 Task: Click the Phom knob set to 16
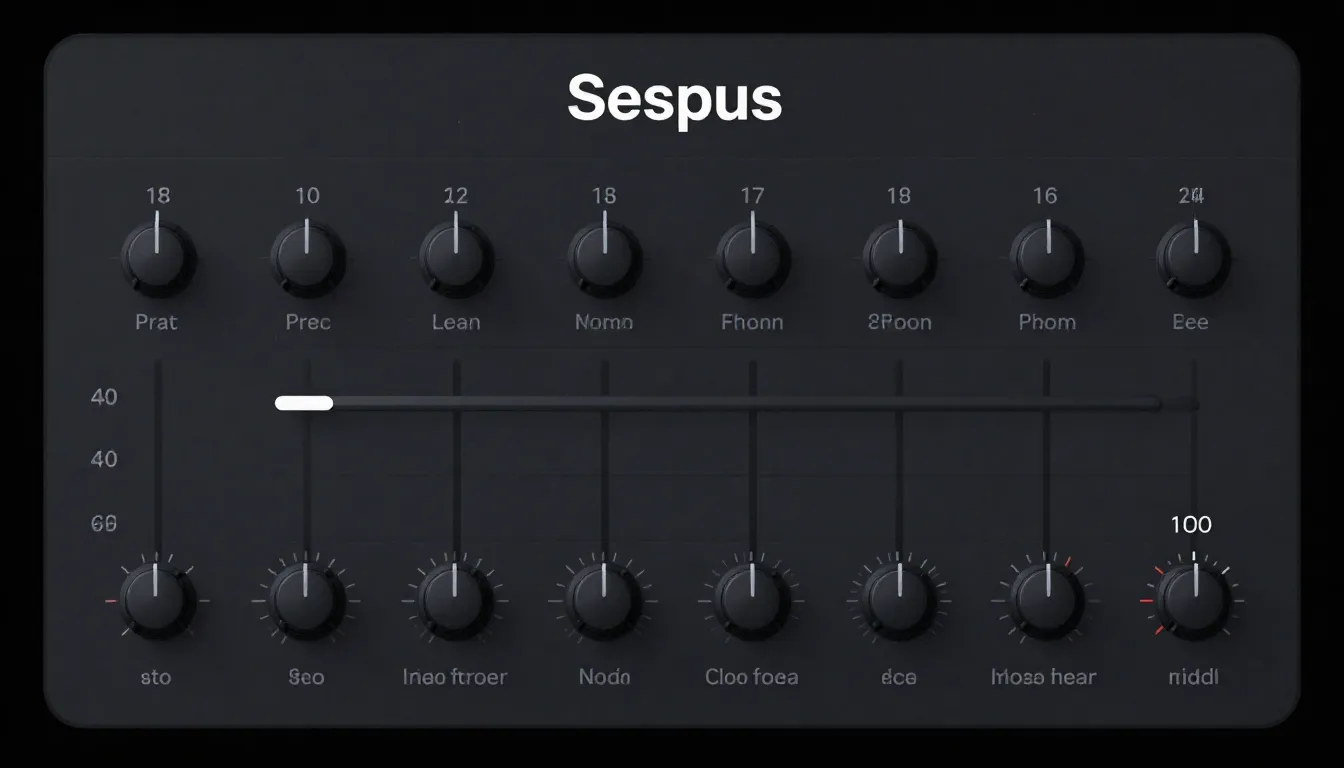(x=1046, y=257)
